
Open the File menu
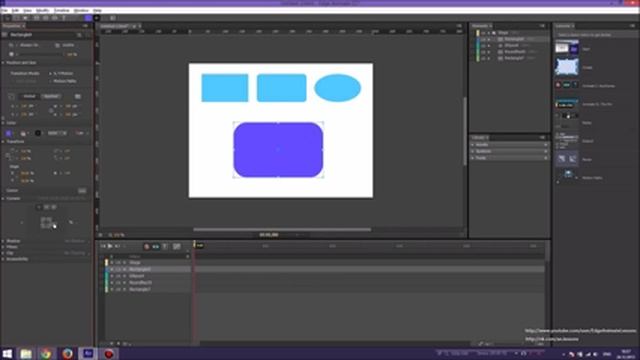click(4, 10)
